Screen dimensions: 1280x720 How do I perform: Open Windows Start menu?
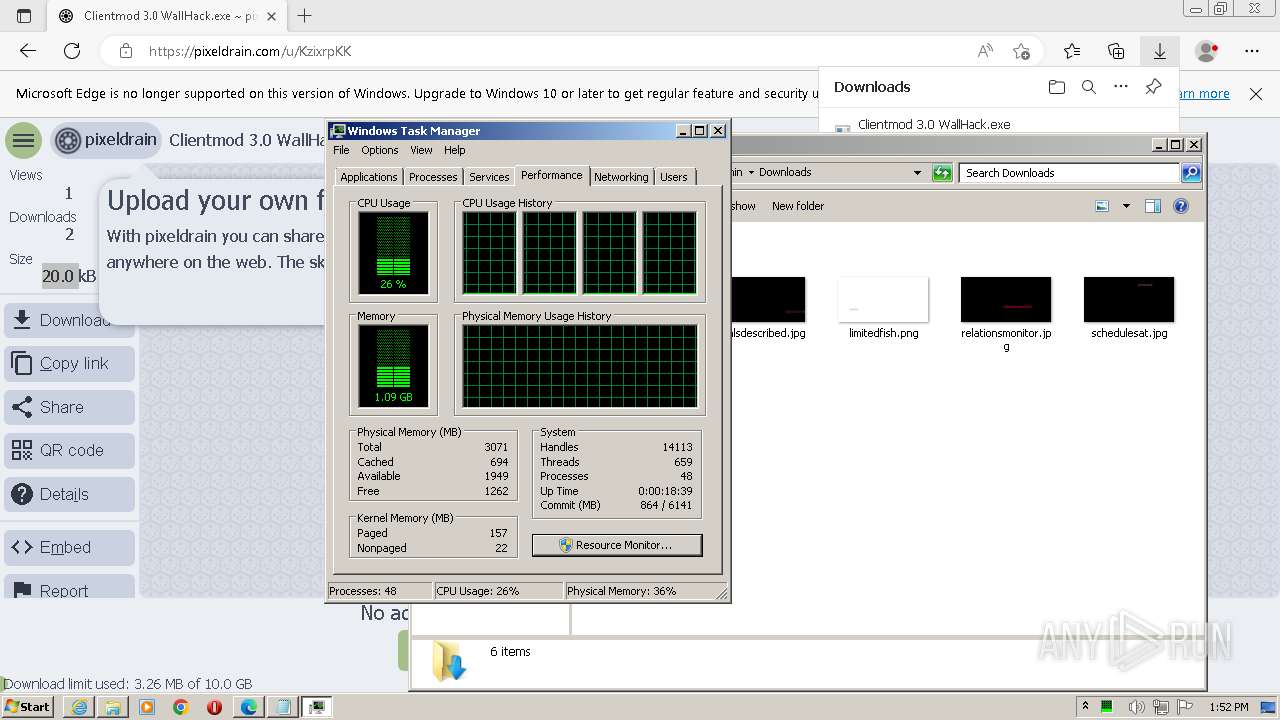coord(28,706)
